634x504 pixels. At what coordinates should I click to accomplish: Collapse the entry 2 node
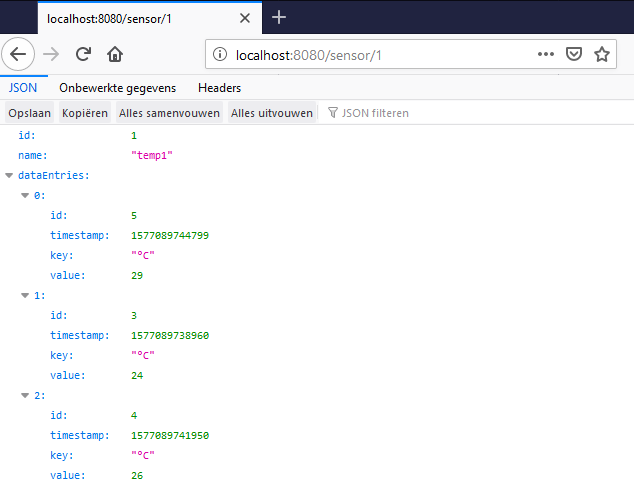(25, 396)
